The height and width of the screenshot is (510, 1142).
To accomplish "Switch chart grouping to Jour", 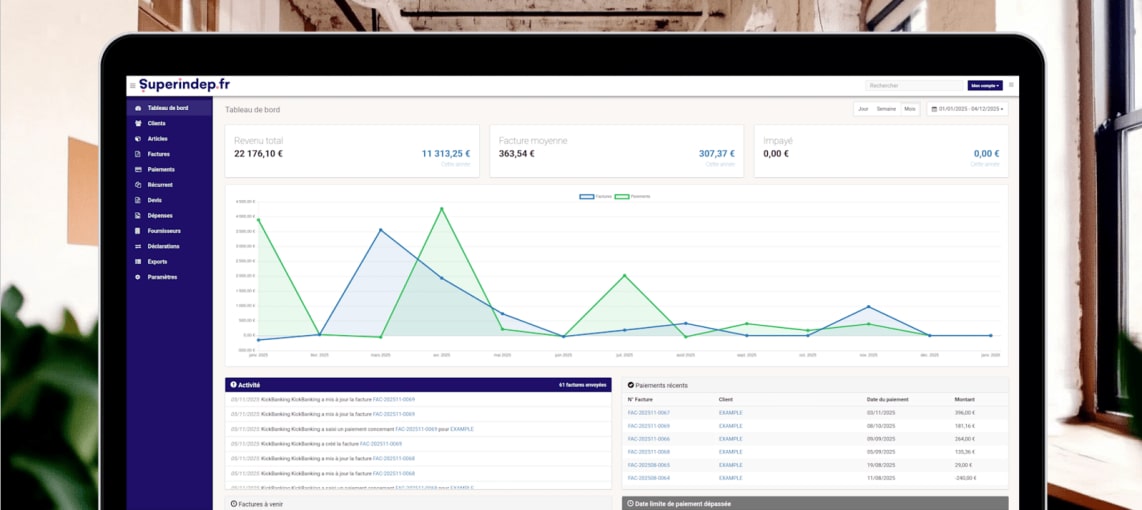I will click(x=863, y=109).
